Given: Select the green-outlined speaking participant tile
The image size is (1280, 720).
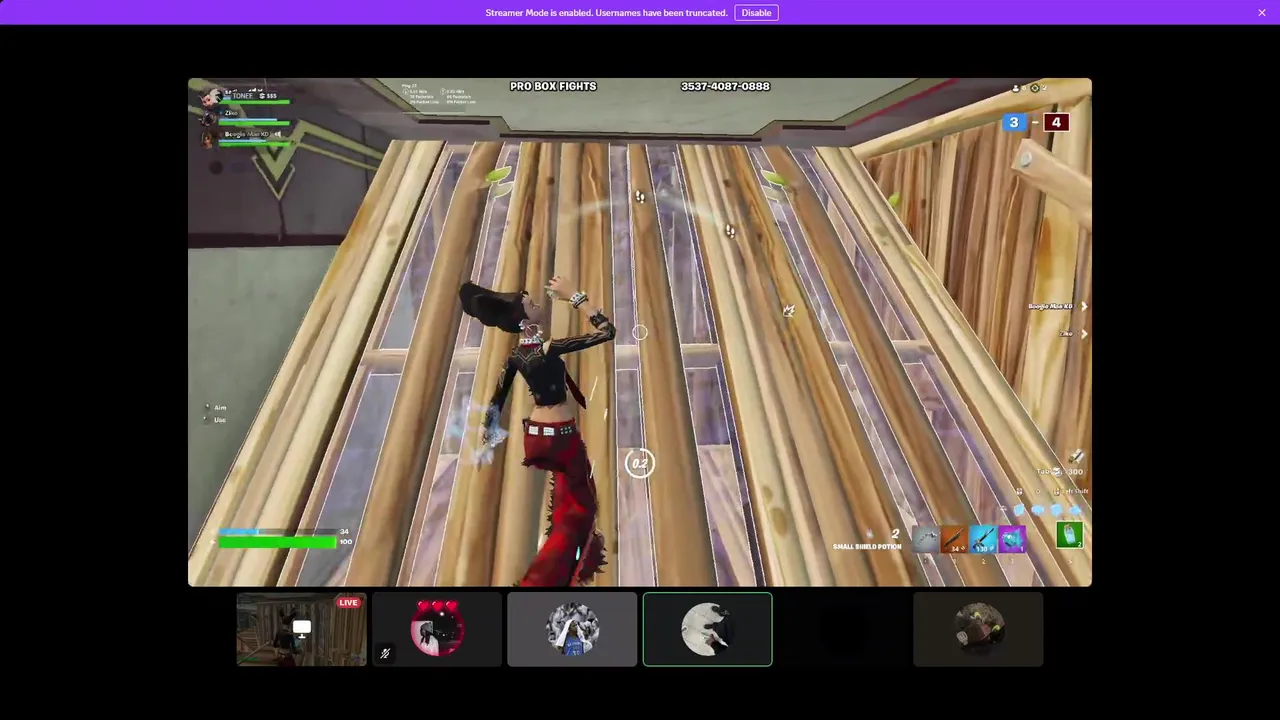Looking at the screenshot, I should (707, 629).
